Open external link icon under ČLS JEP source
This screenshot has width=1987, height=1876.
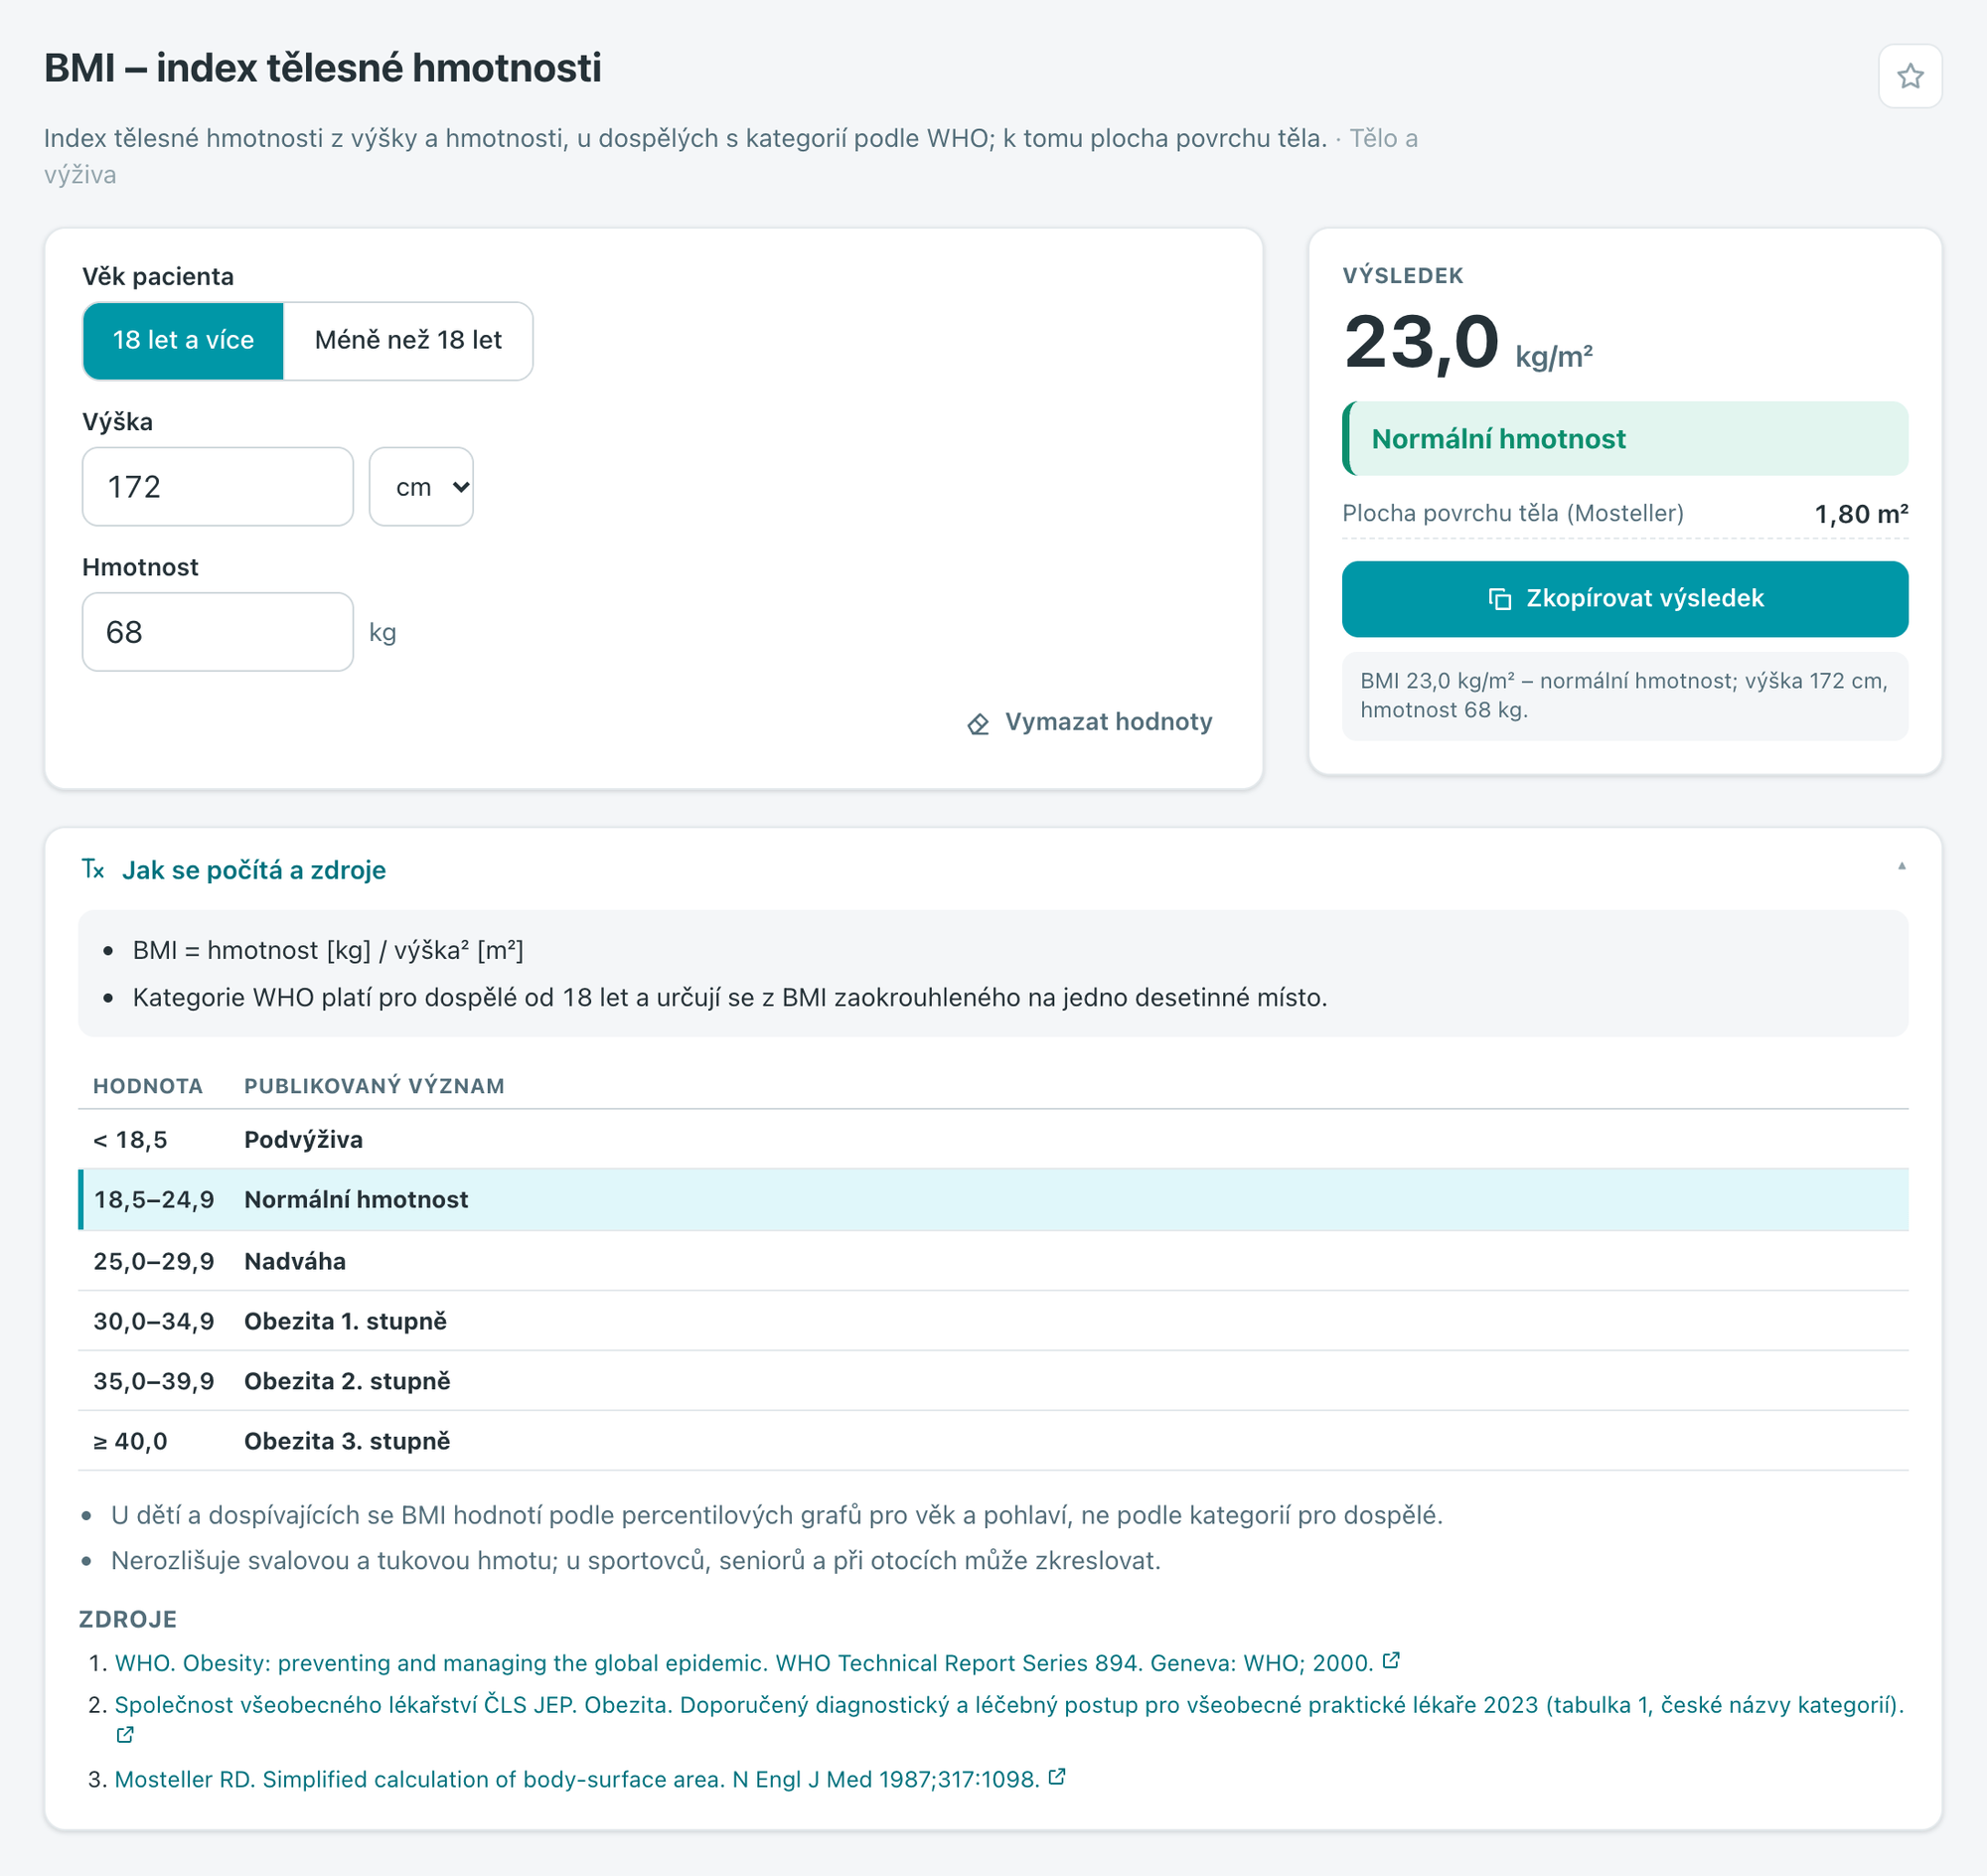125,1735
